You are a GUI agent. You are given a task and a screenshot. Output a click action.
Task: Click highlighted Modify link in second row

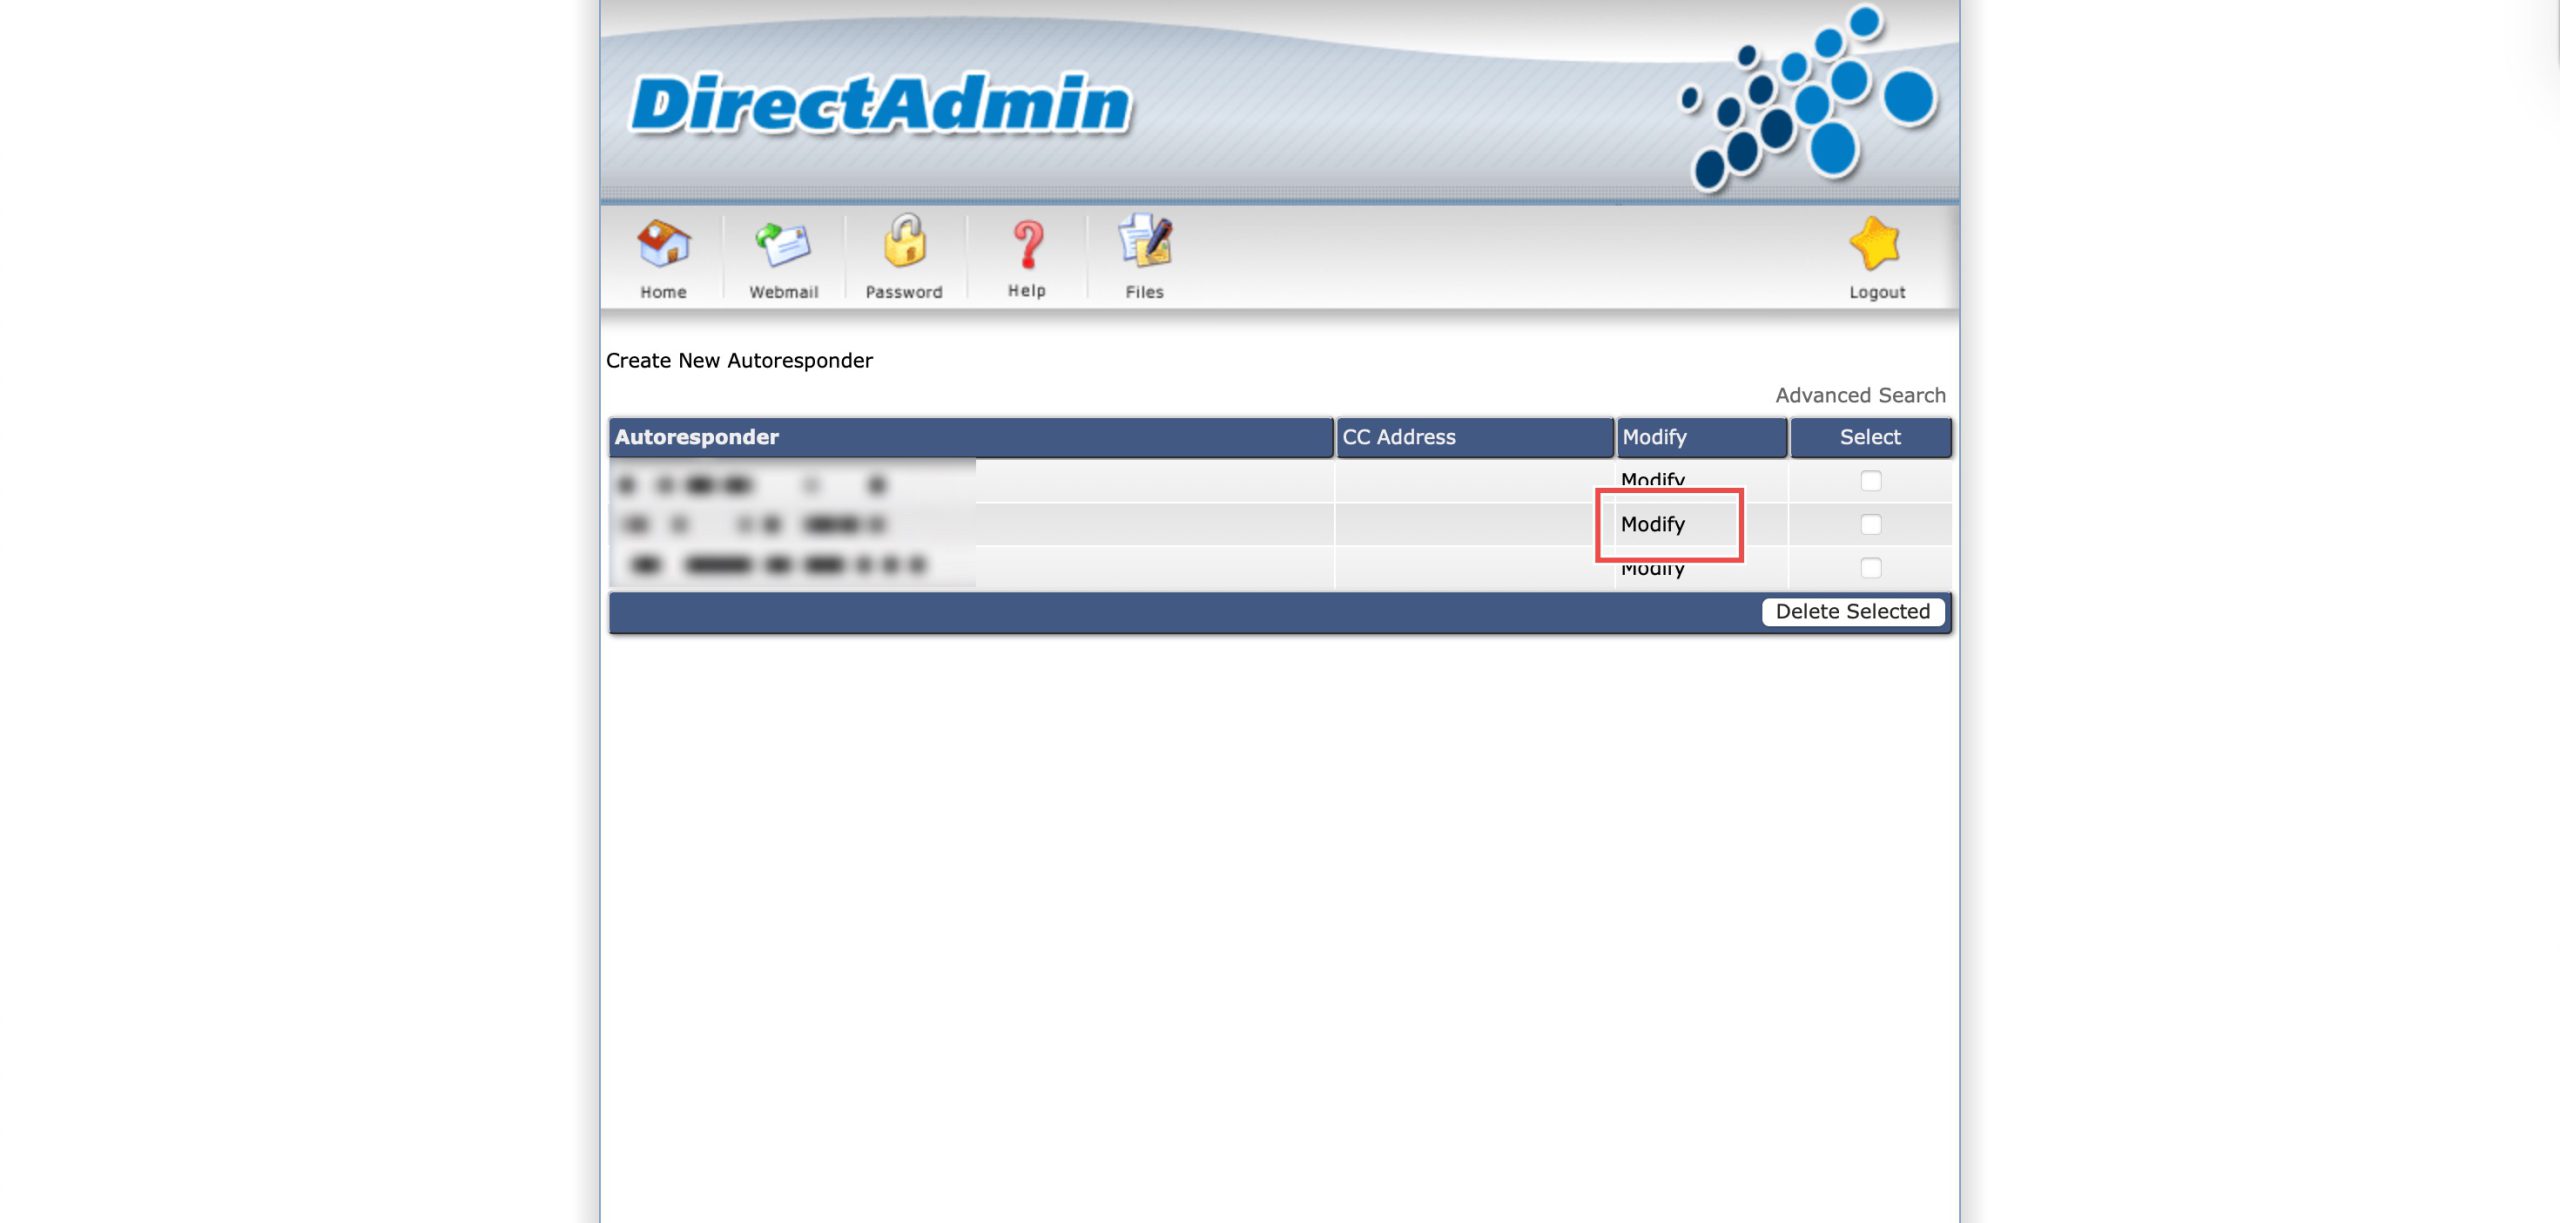pos(1653,524)
